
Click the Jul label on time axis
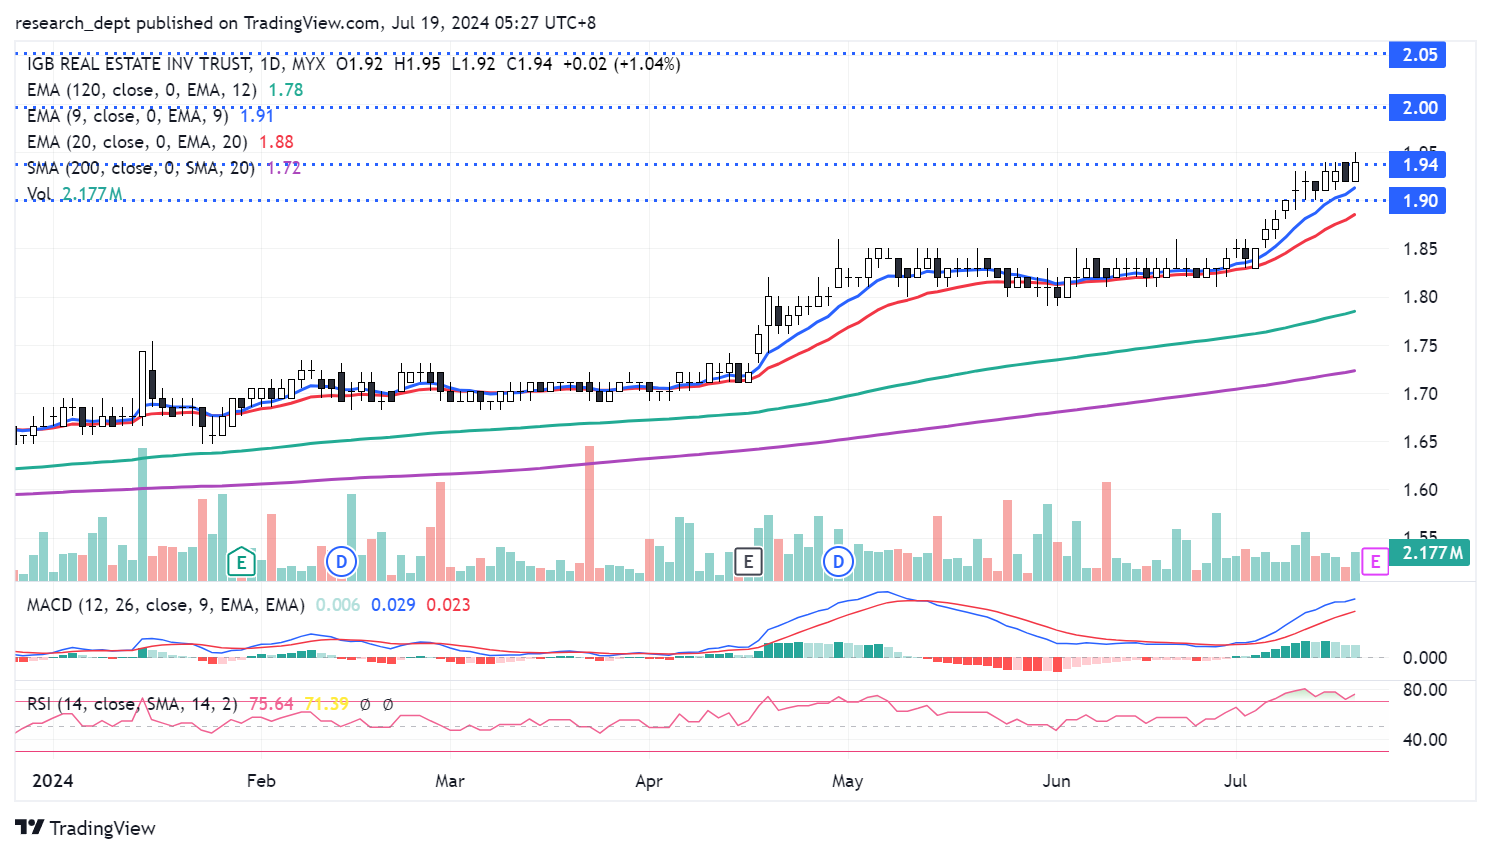click(x=1235, y=781)
